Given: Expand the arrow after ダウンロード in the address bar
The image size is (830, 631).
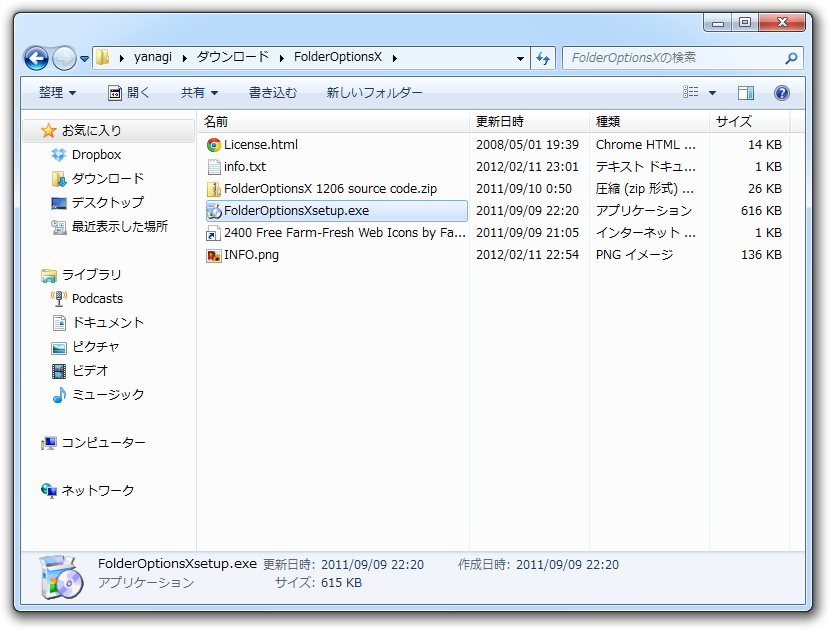Looking at the screenshot, I should point(282,58).
